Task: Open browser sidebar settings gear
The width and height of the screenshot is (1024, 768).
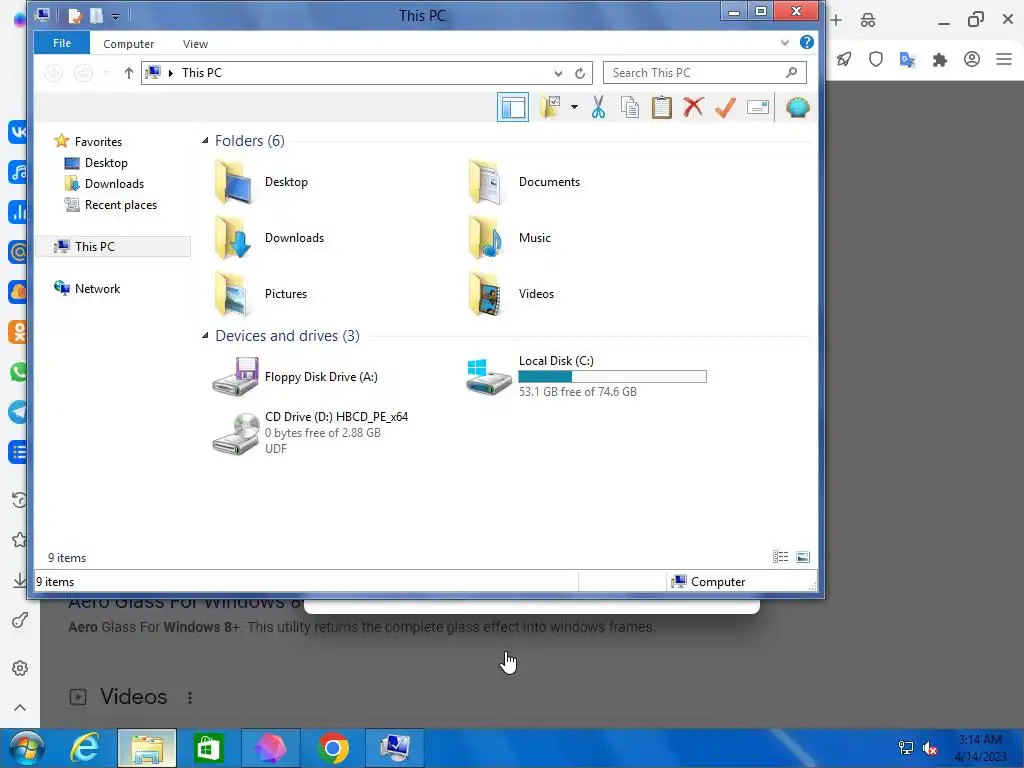Action: coord(20,668)
